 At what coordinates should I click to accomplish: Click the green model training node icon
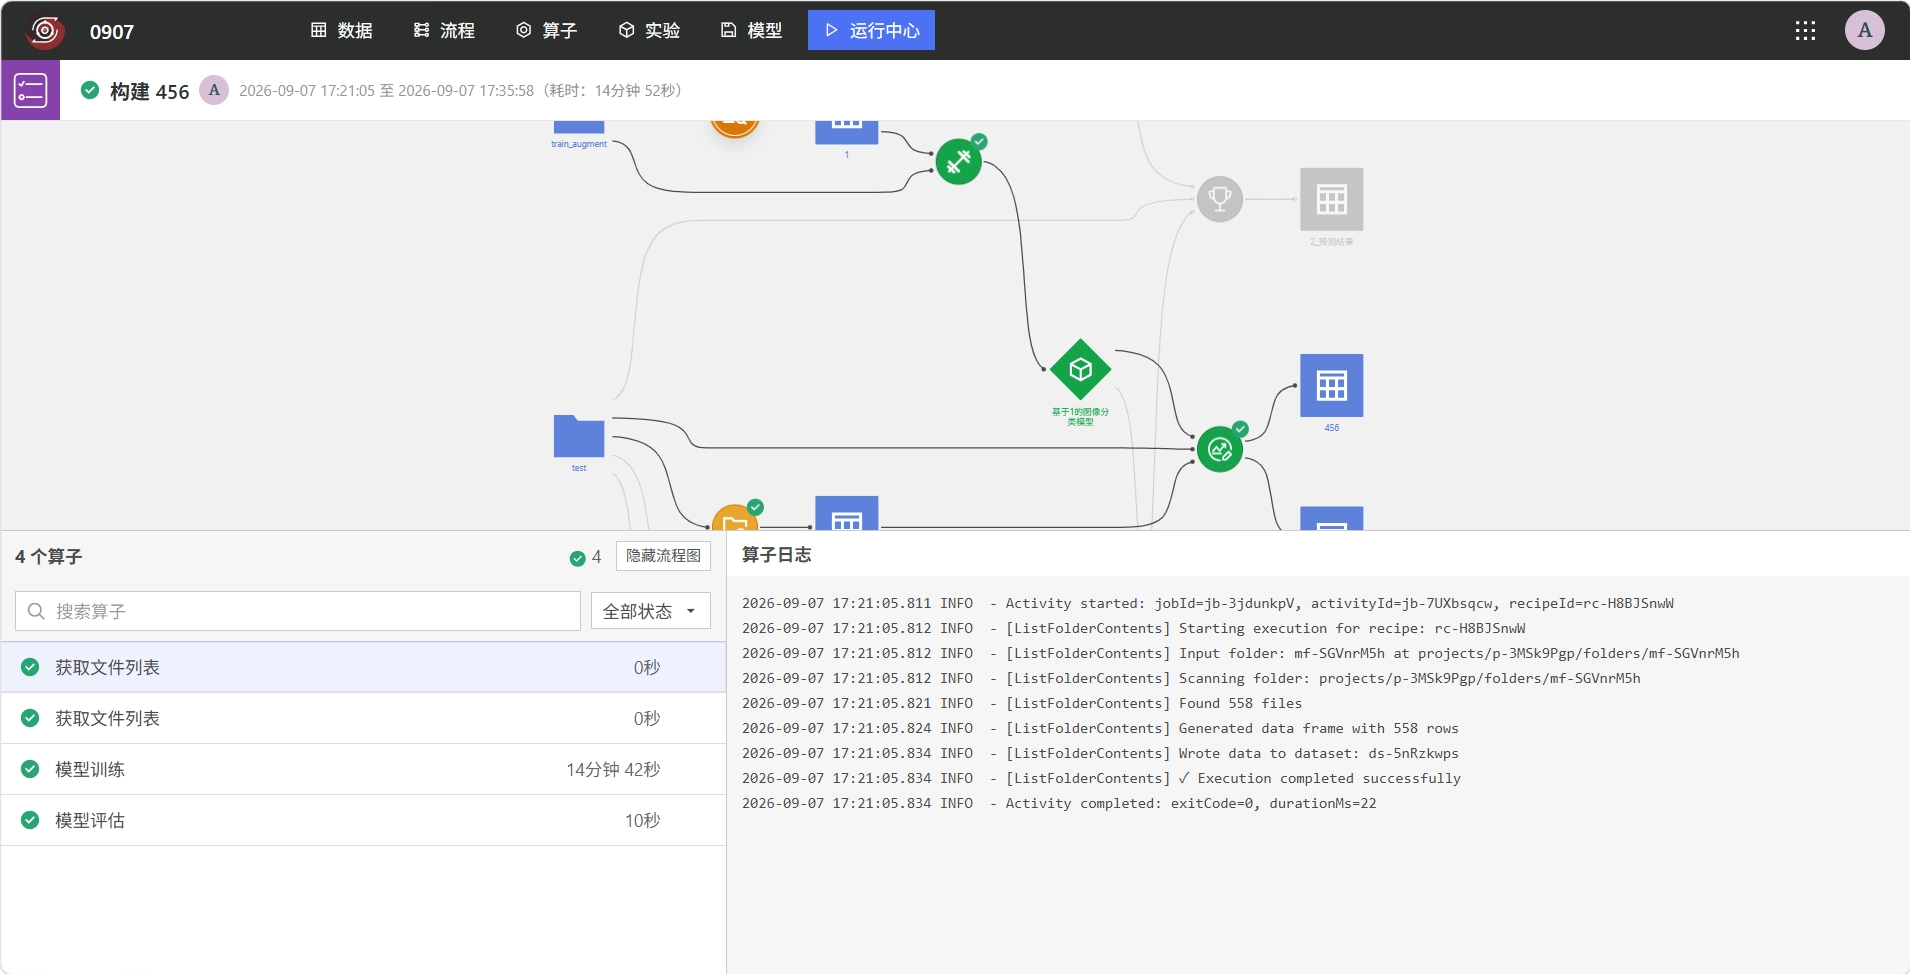click(958, 162)
